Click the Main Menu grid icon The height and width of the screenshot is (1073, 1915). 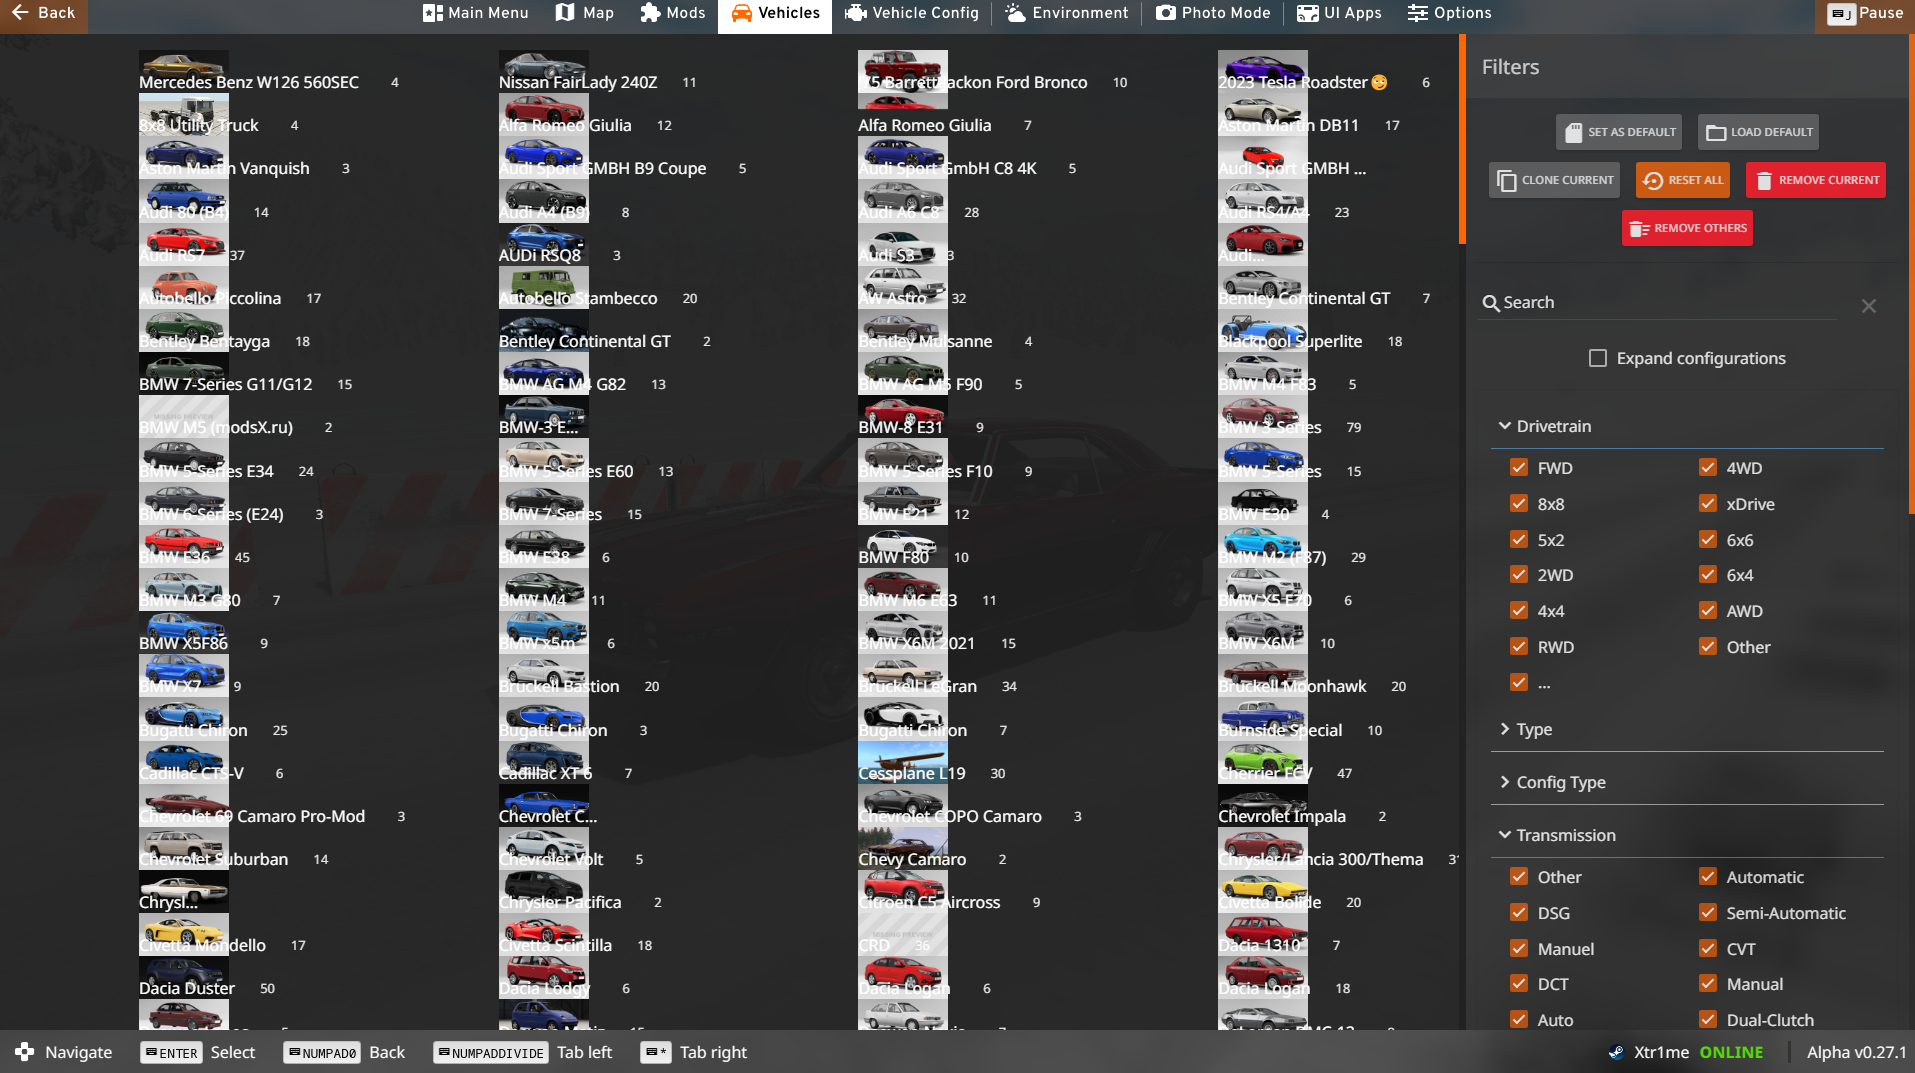[x=432, y=13]
